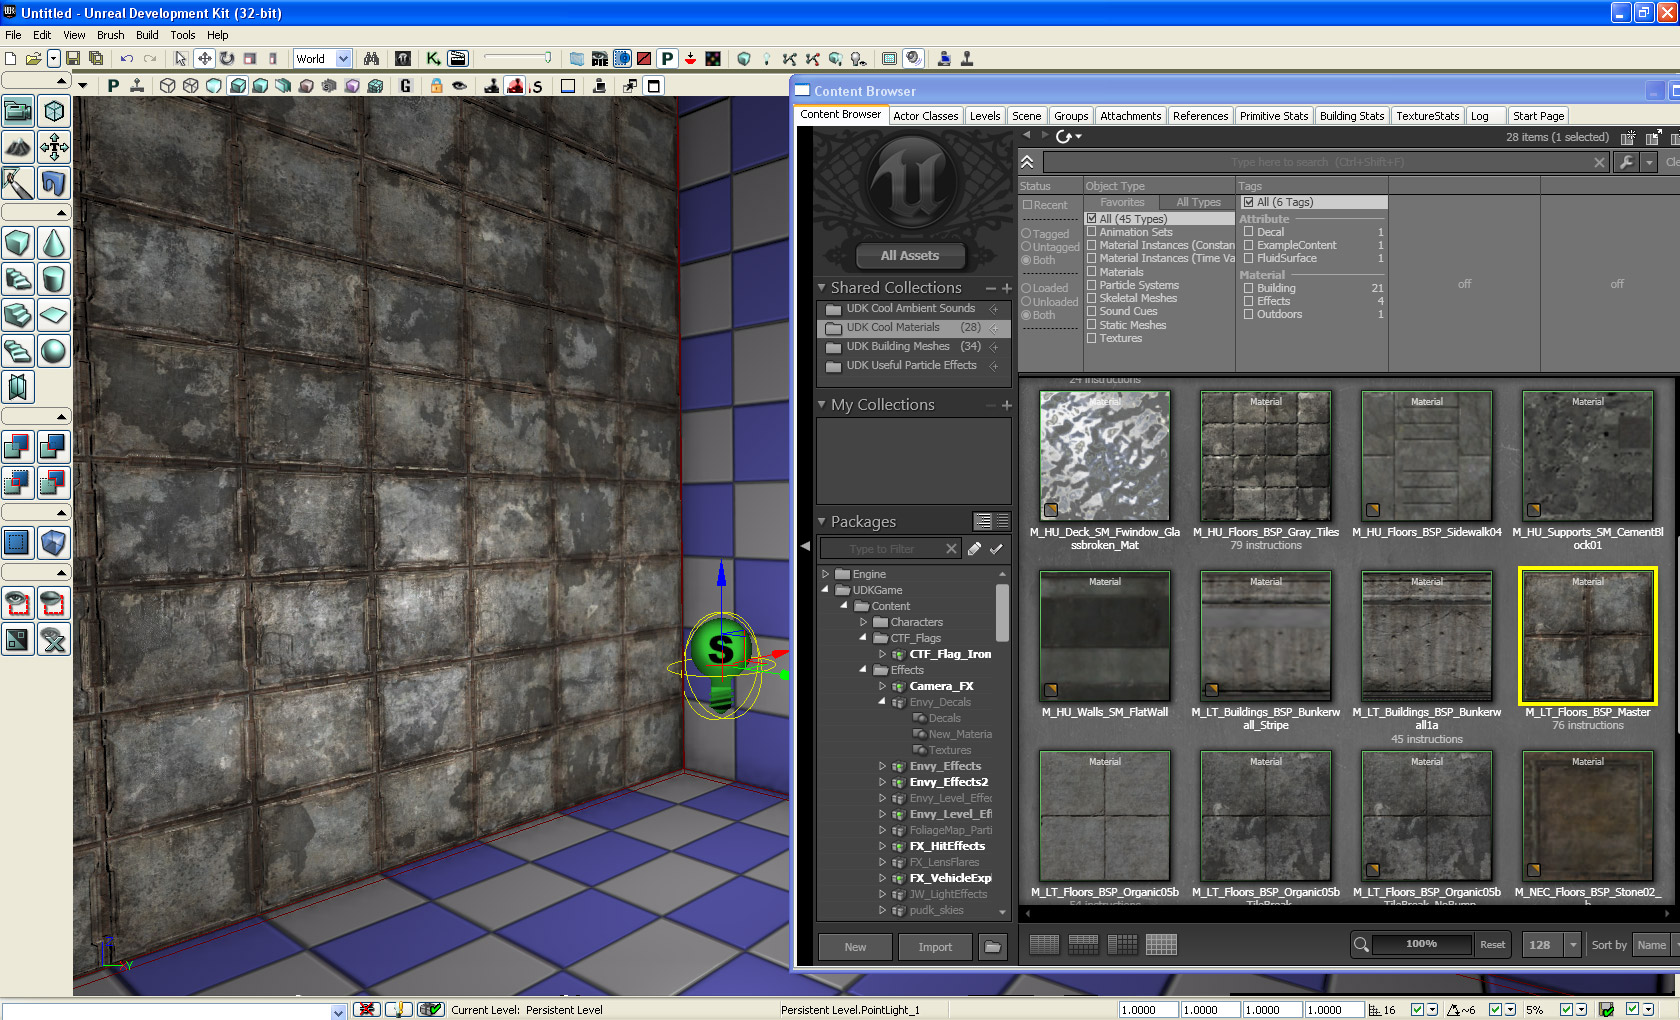Check the Decal tag filter
This screenshot has height=1020, width=1680.
tap(1249, 232)
